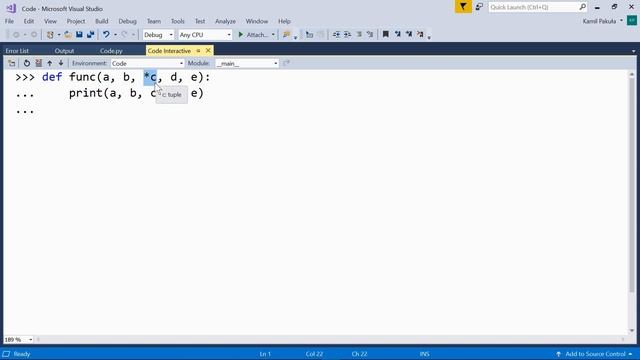Click the next history down arrow
Viewport: 640px width, 360px height.
(61, 63)
